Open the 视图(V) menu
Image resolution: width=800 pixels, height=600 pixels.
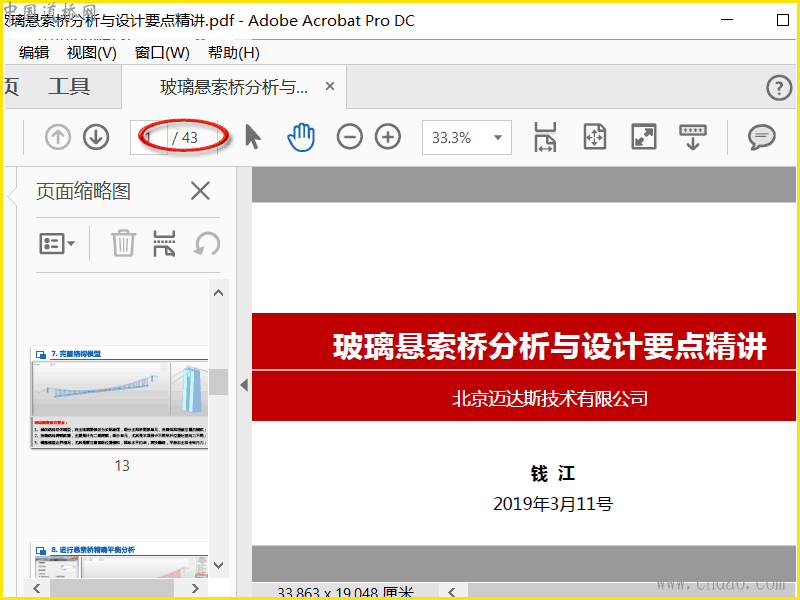pos(91,53)
